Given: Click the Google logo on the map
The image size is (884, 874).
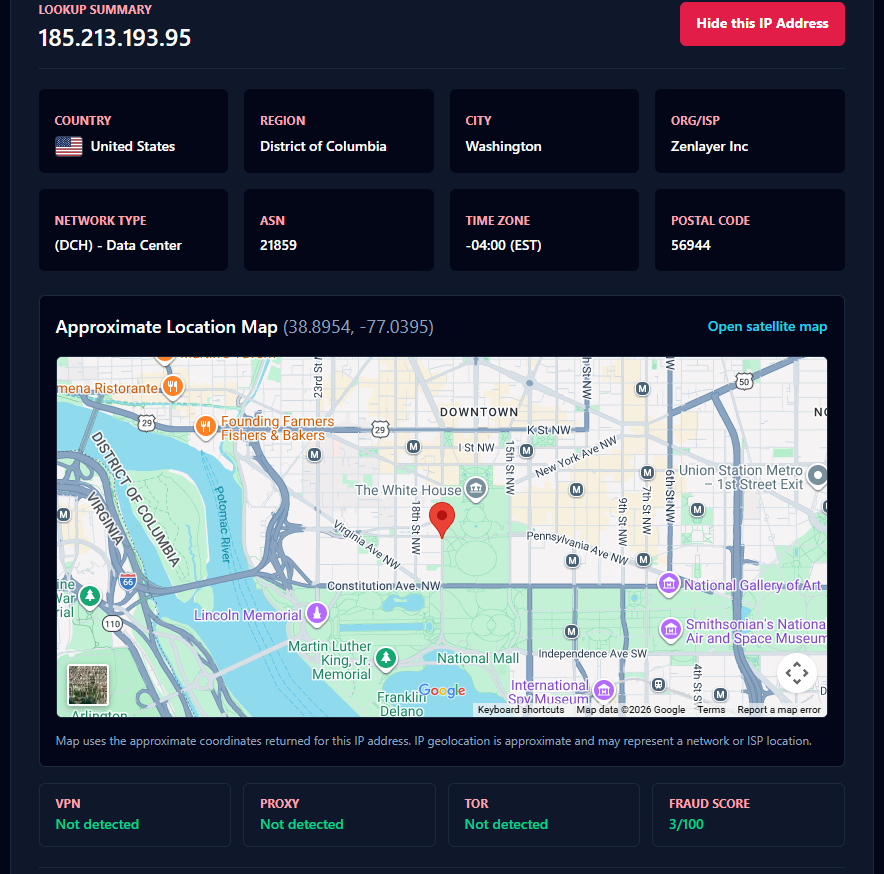Looking at the screenshot, I should [x=443, y=690].
